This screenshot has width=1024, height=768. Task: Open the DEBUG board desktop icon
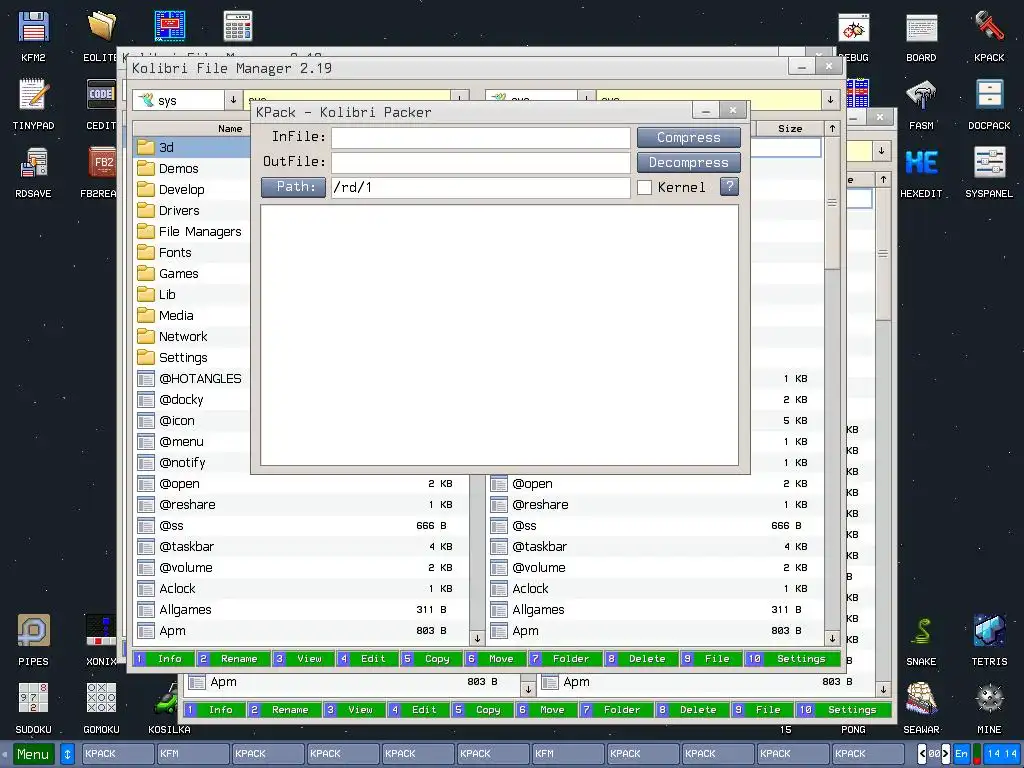854,37
